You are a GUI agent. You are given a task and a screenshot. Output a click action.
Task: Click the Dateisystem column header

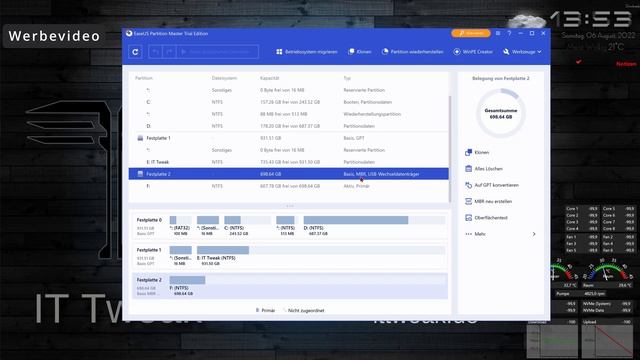[224, 78]
